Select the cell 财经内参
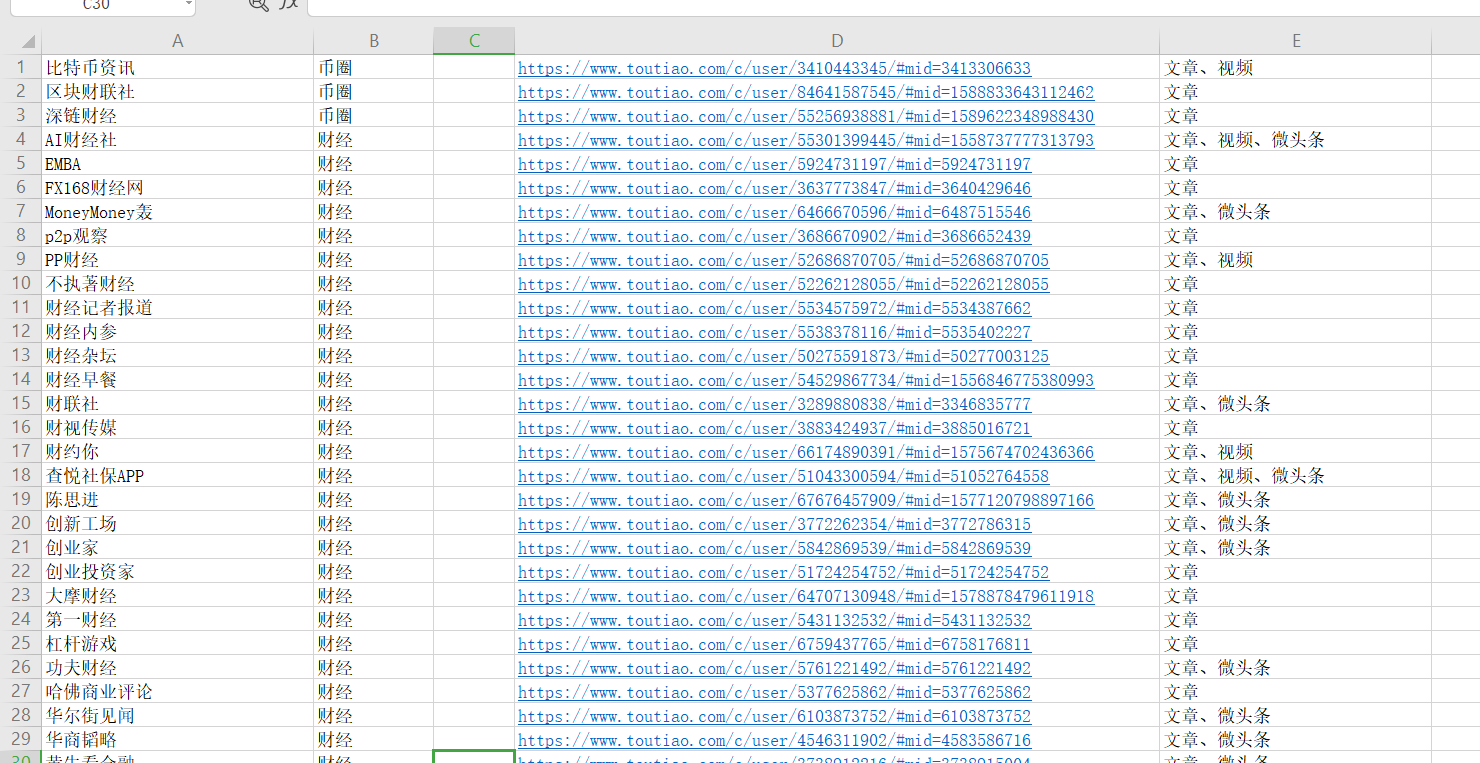1480x763 pixels. click(177, 332)
